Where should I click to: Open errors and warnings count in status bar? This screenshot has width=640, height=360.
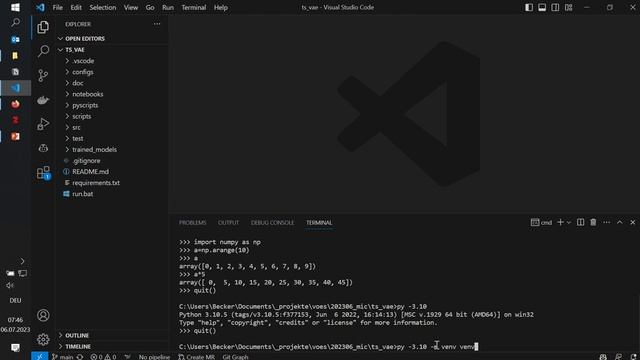coord(103,357)
